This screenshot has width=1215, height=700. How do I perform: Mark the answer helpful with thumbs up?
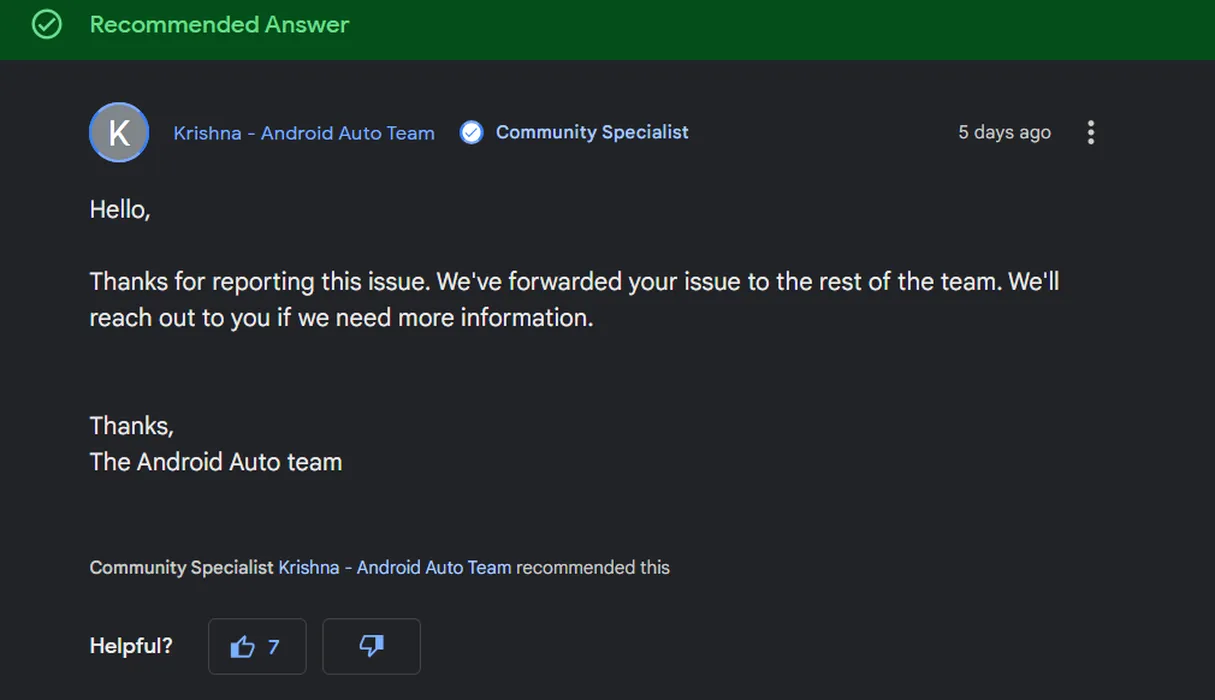pos(243,647)
